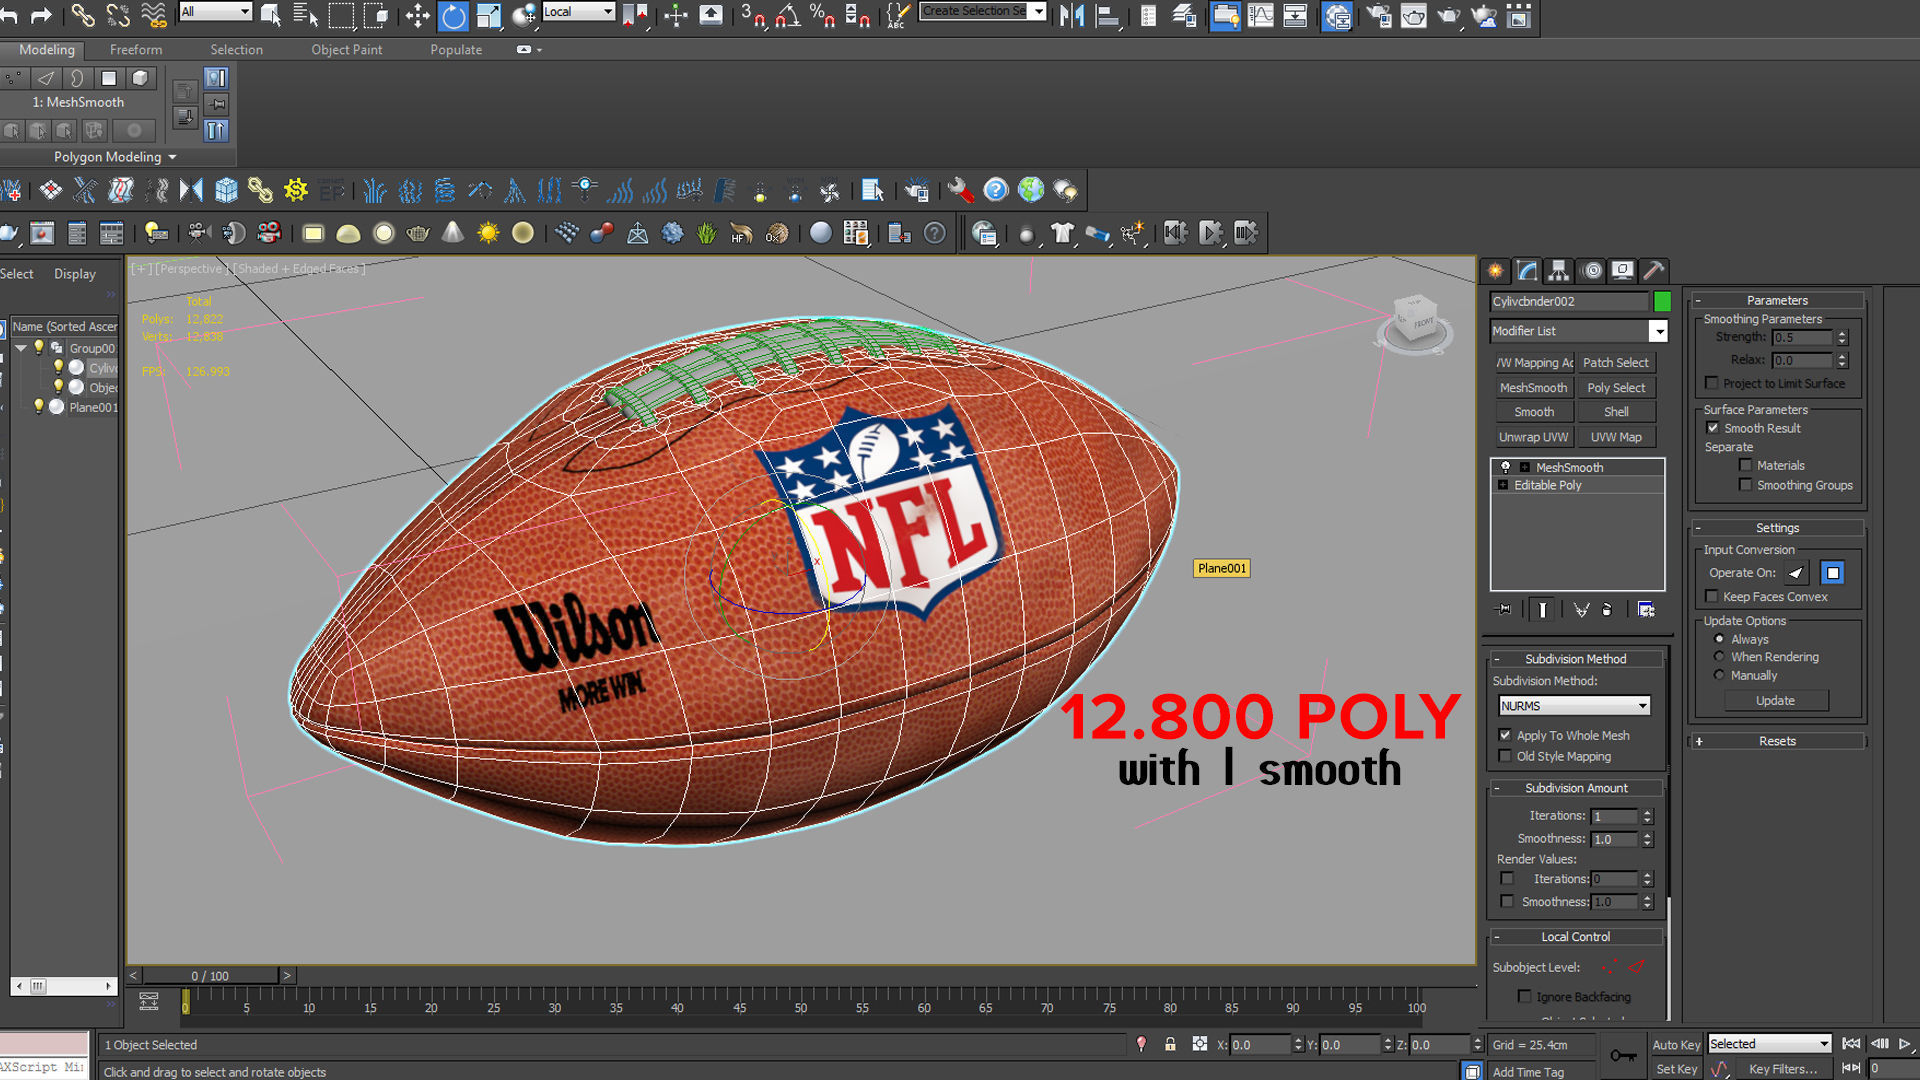The height and width of the screenshot is (1080, 1920).
Task: Toggle Keep Faces Convex checkbox
Action: [1712, 597]
